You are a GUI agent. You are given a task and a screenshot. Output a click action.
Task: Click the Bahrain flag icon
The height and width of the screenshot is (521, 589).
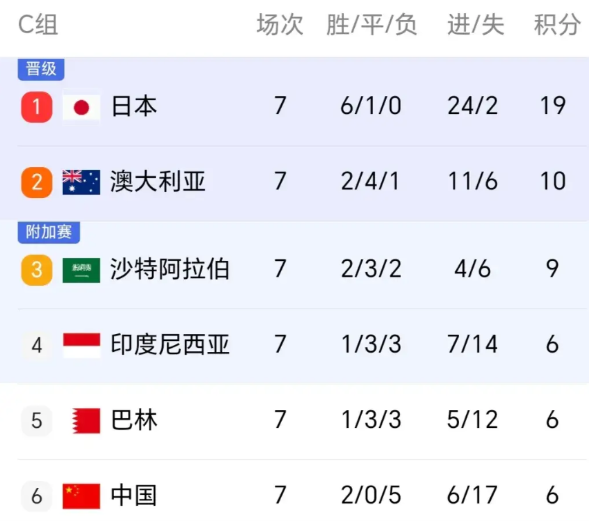click(86, 421)
